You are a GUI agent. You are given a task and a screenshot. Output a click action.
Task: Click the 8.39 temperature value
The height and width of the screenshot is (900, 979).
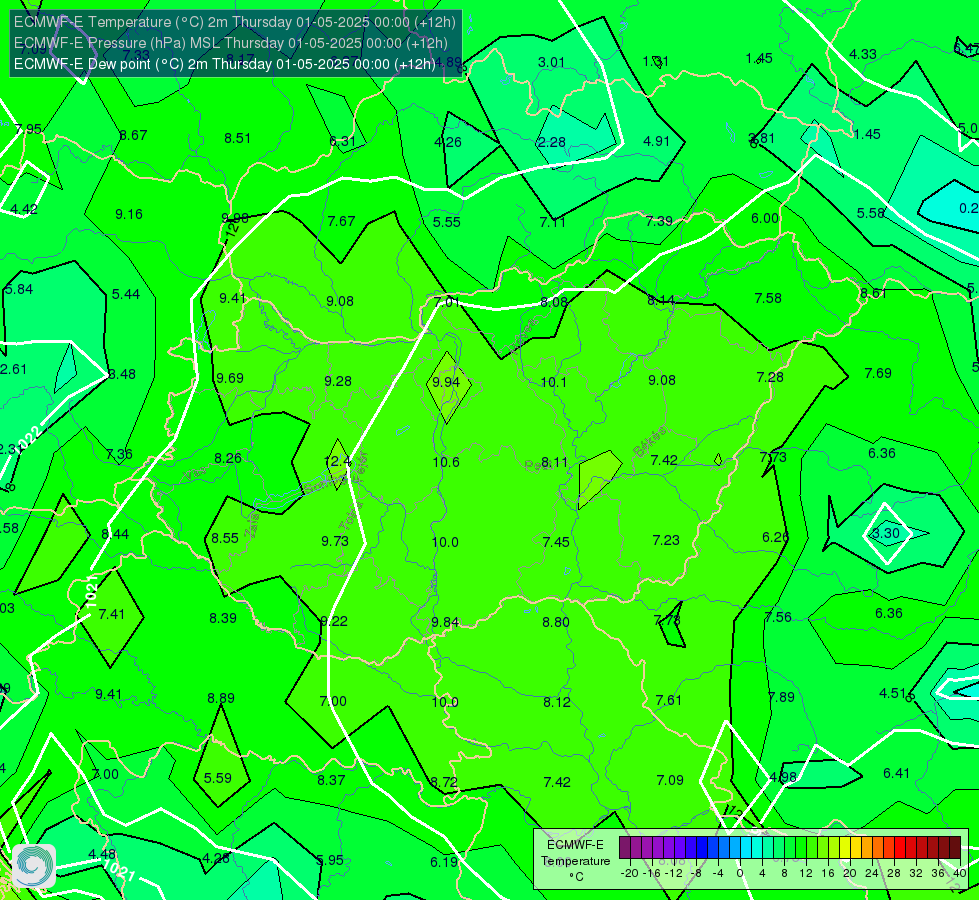pyautogui.click(x=223, y=618)
